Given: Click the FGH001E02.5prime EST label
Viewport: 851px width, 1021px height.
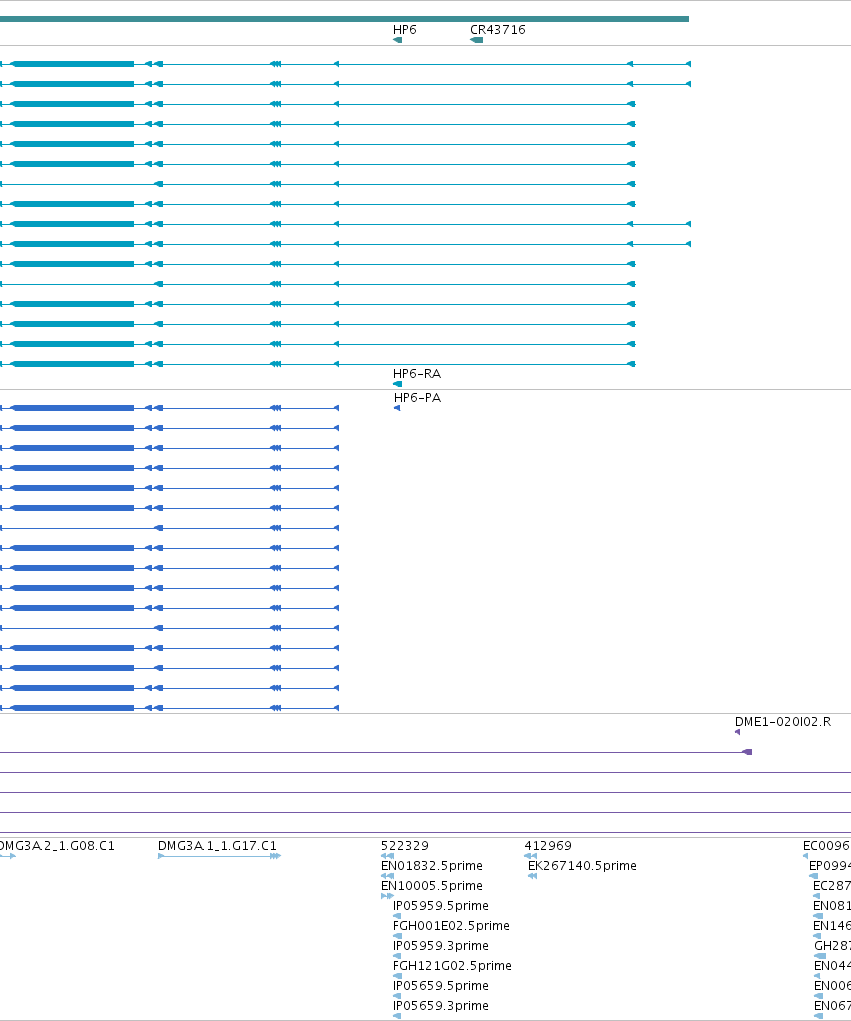Looking at the screenshot, I should point(451,926).
